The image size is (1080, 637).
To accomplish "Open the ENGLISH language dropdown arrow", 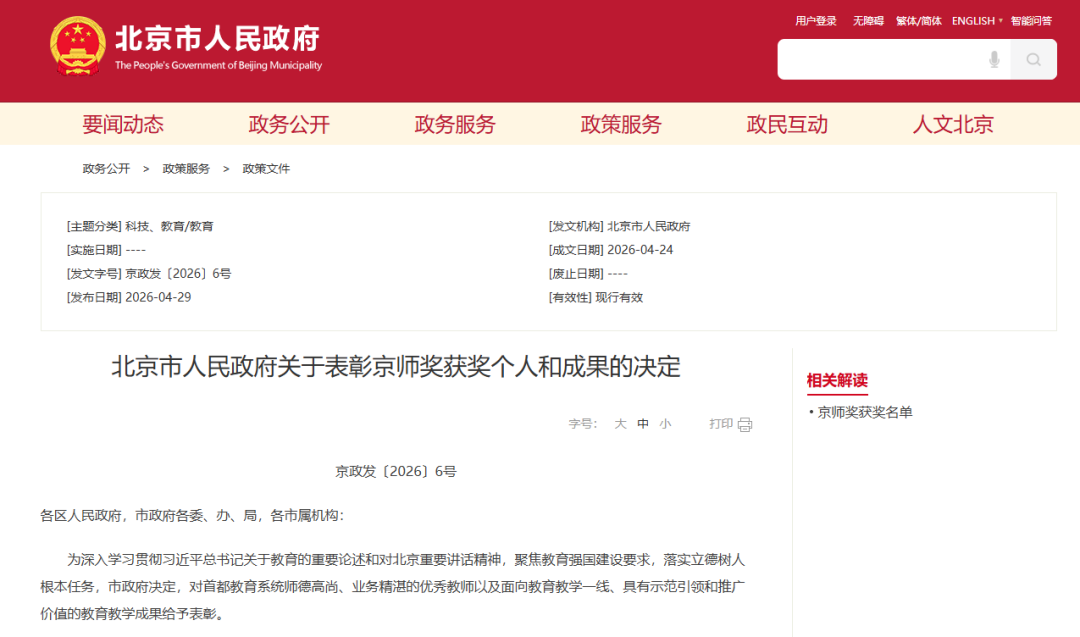I will [1001, 21].
